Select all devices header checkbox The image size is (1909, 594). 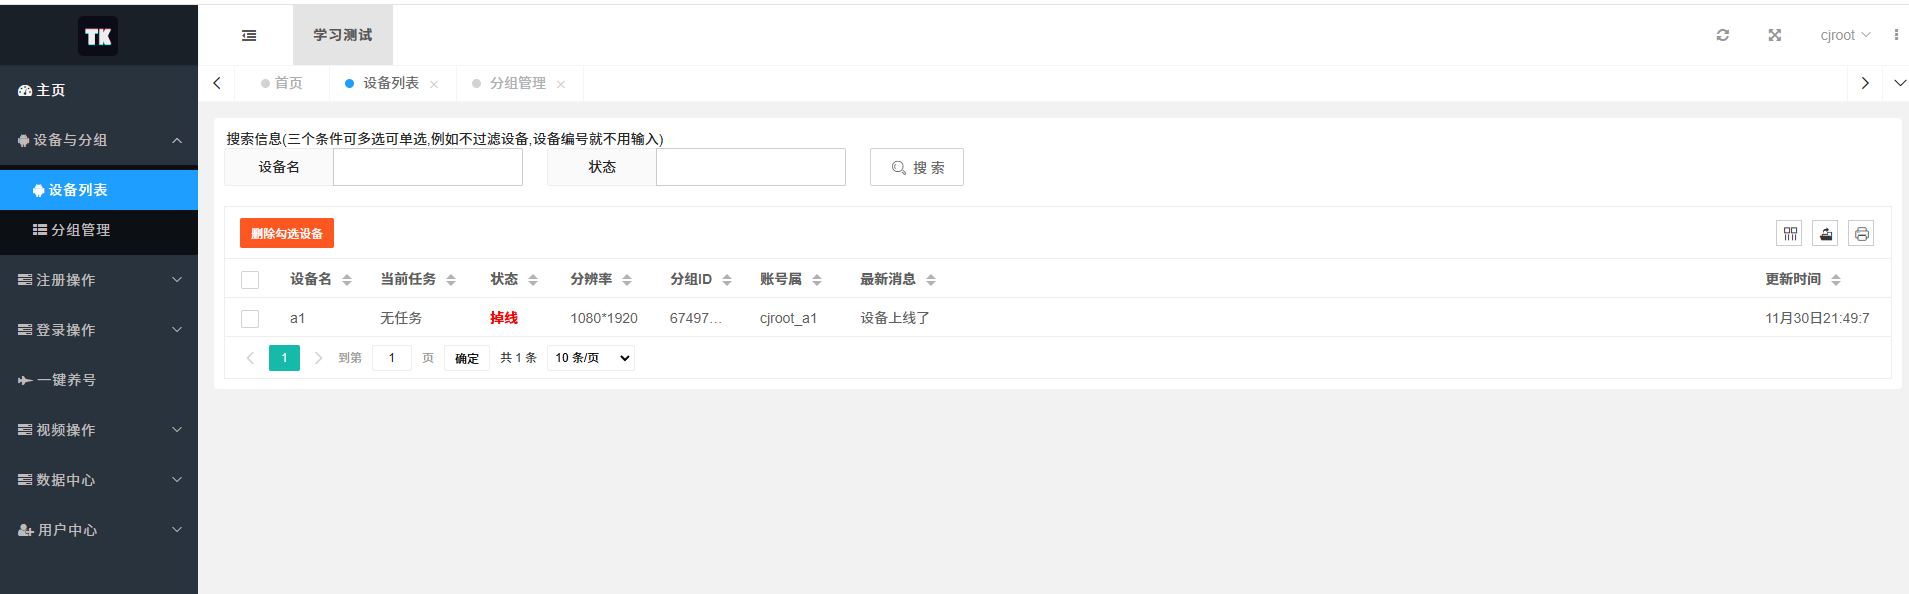pyautogui.click(x=250, y=280)
